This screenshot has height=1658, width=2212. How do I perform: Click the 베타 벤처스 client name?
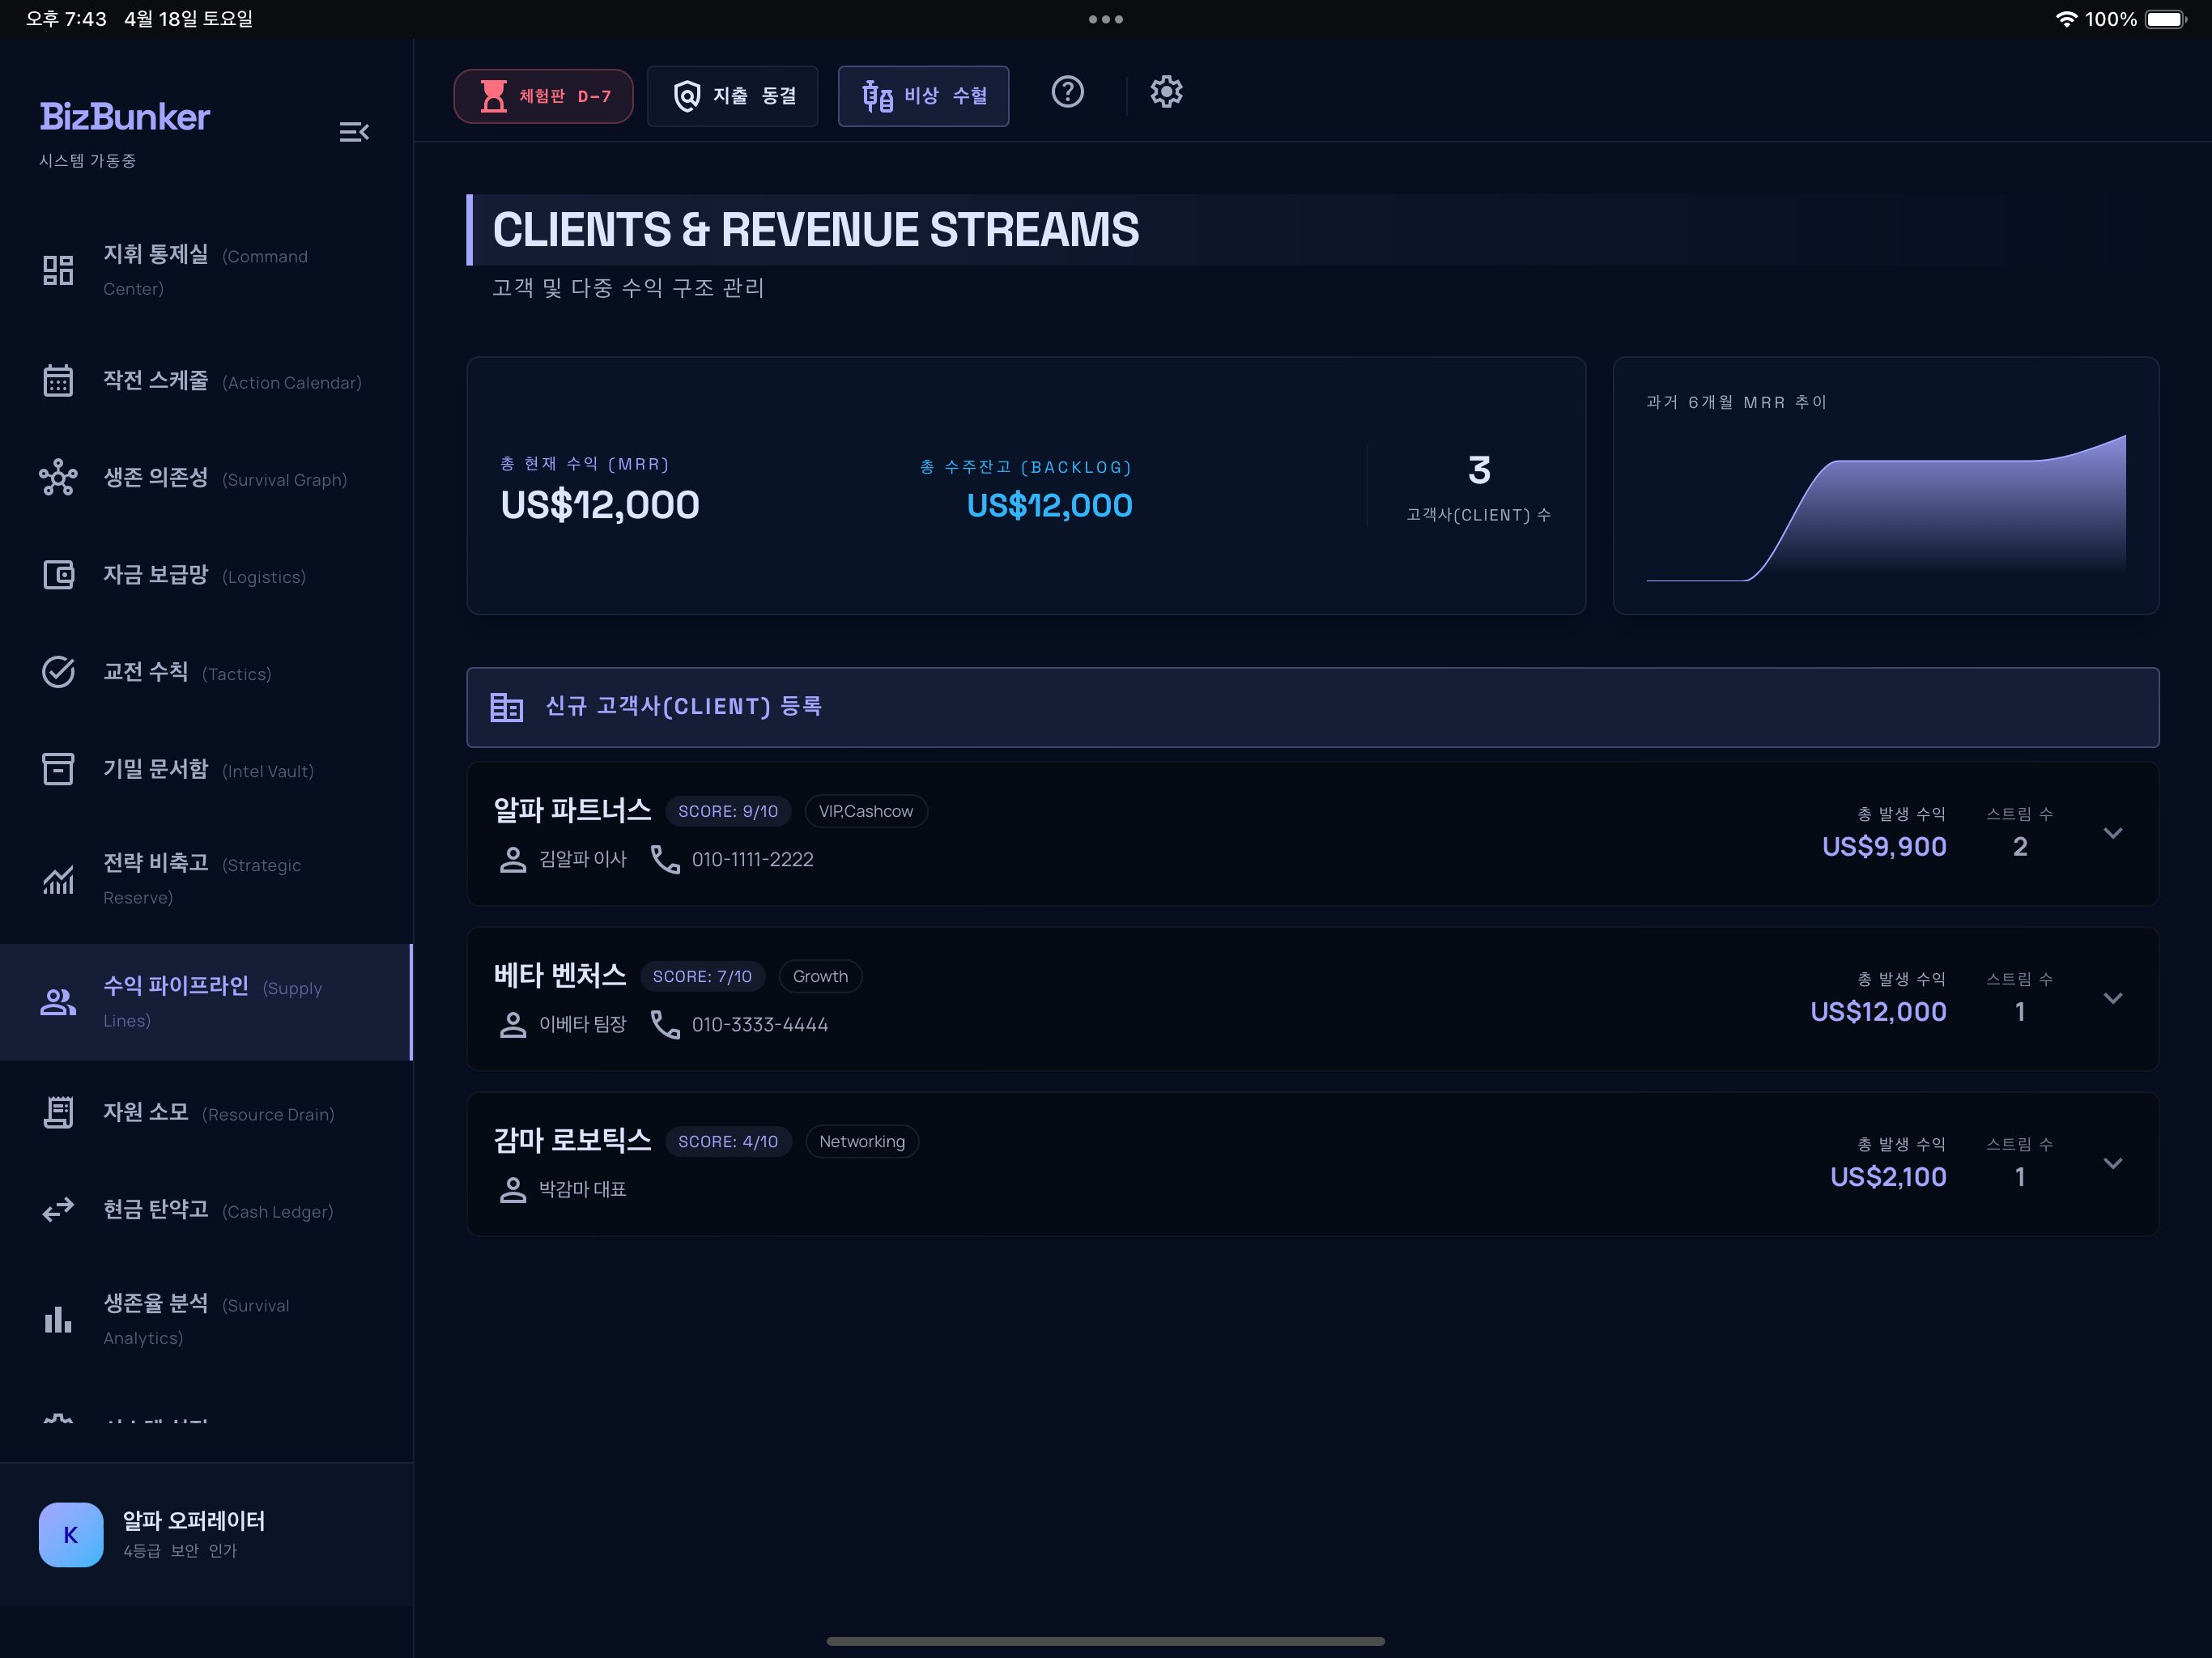(560, 975)
